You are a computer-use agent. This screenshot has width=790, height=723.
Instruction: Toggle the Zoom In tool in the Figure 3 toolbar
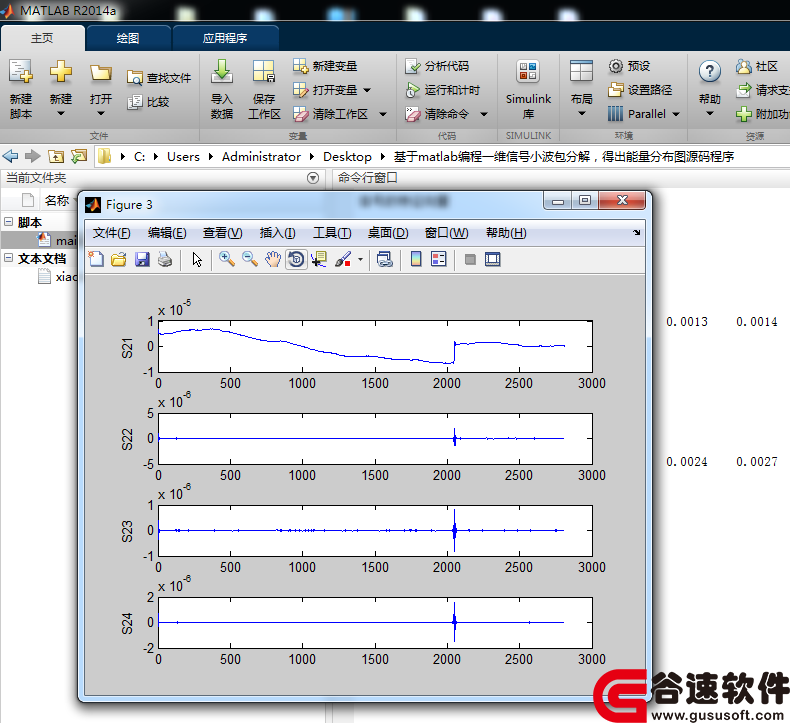[x=227, y=259]
